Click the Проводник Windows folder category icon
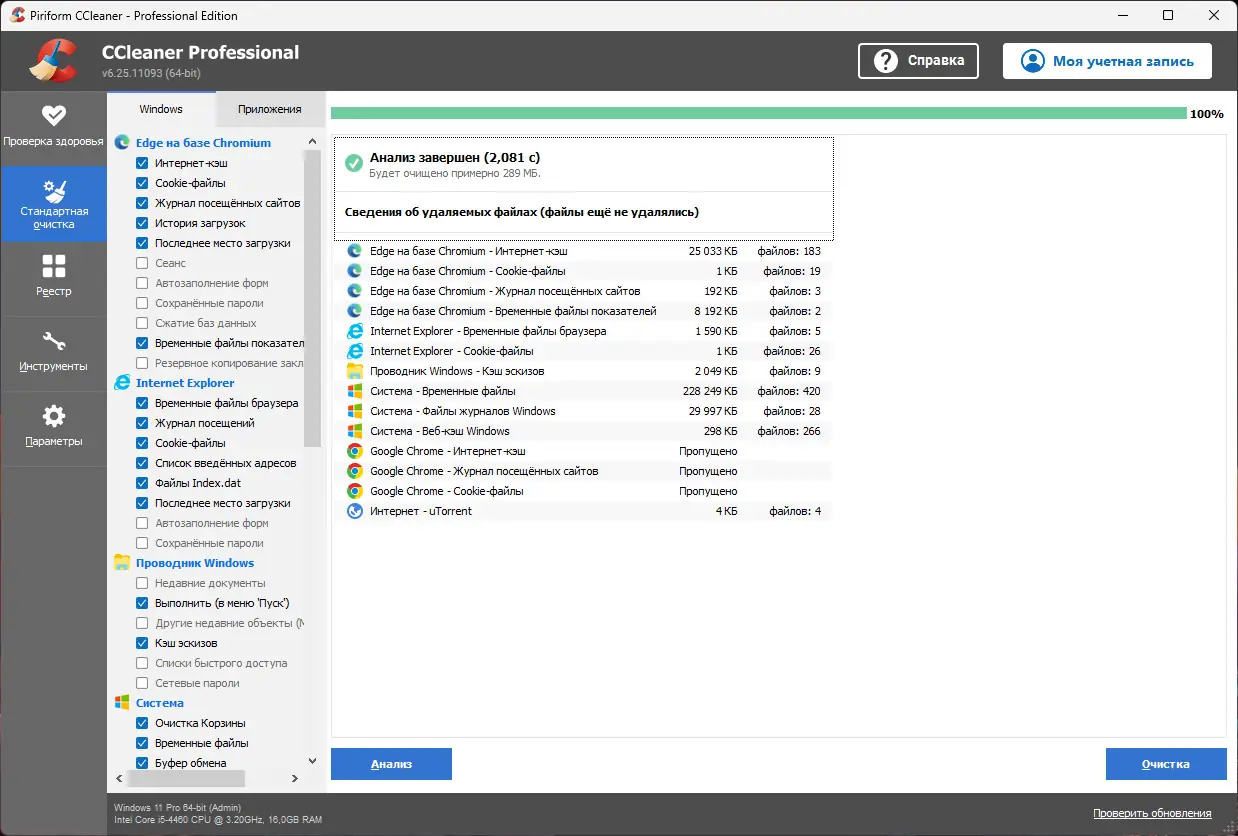 click(x=122, y=563)
